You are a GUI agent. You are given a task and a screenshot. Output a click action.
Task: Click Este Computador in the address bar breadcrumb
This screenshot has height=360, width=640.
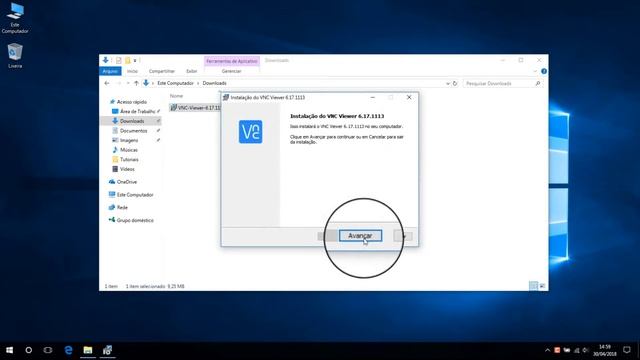click(176, 83)
